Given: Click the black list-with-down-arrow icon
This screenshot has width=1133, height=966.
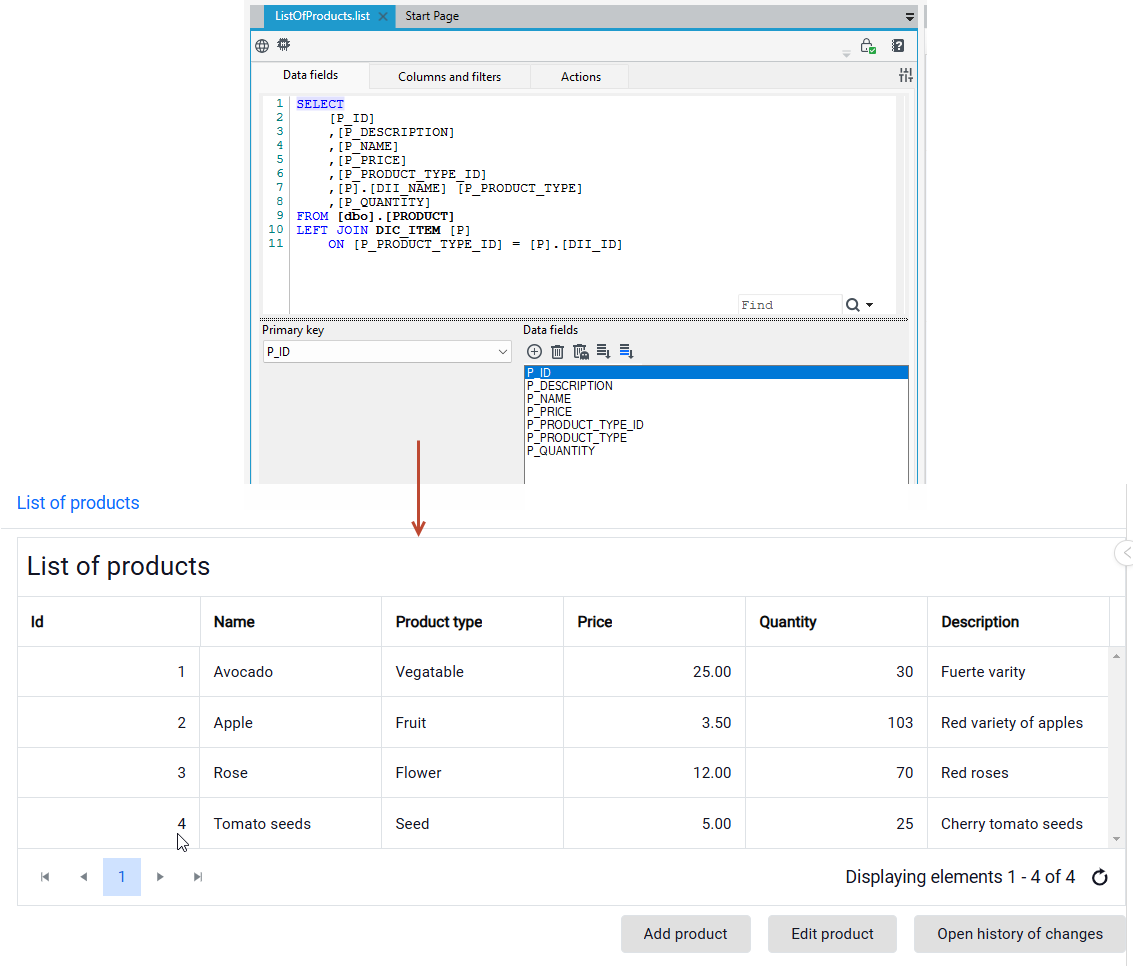Looking at the screenshot, I should click(x=603, y=352).
